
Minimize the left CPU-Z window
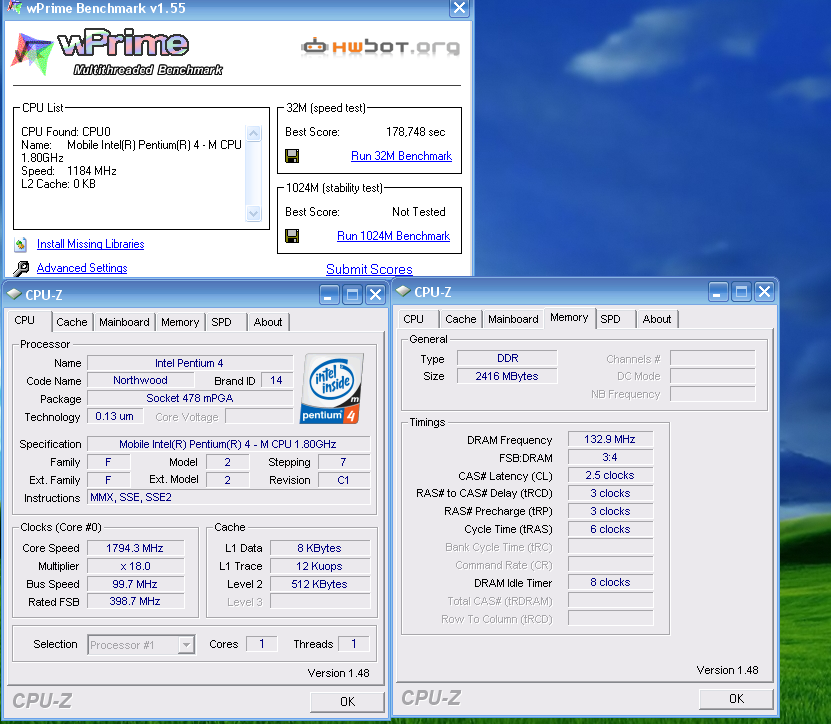pos(329,295)
